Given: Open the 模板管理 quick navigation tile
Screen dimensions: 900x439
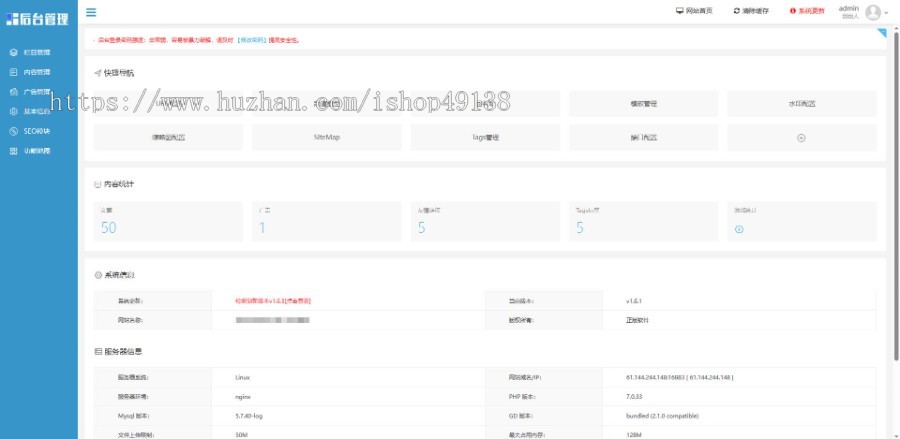Looking at the screenshot, I should [x=643, y=104].
